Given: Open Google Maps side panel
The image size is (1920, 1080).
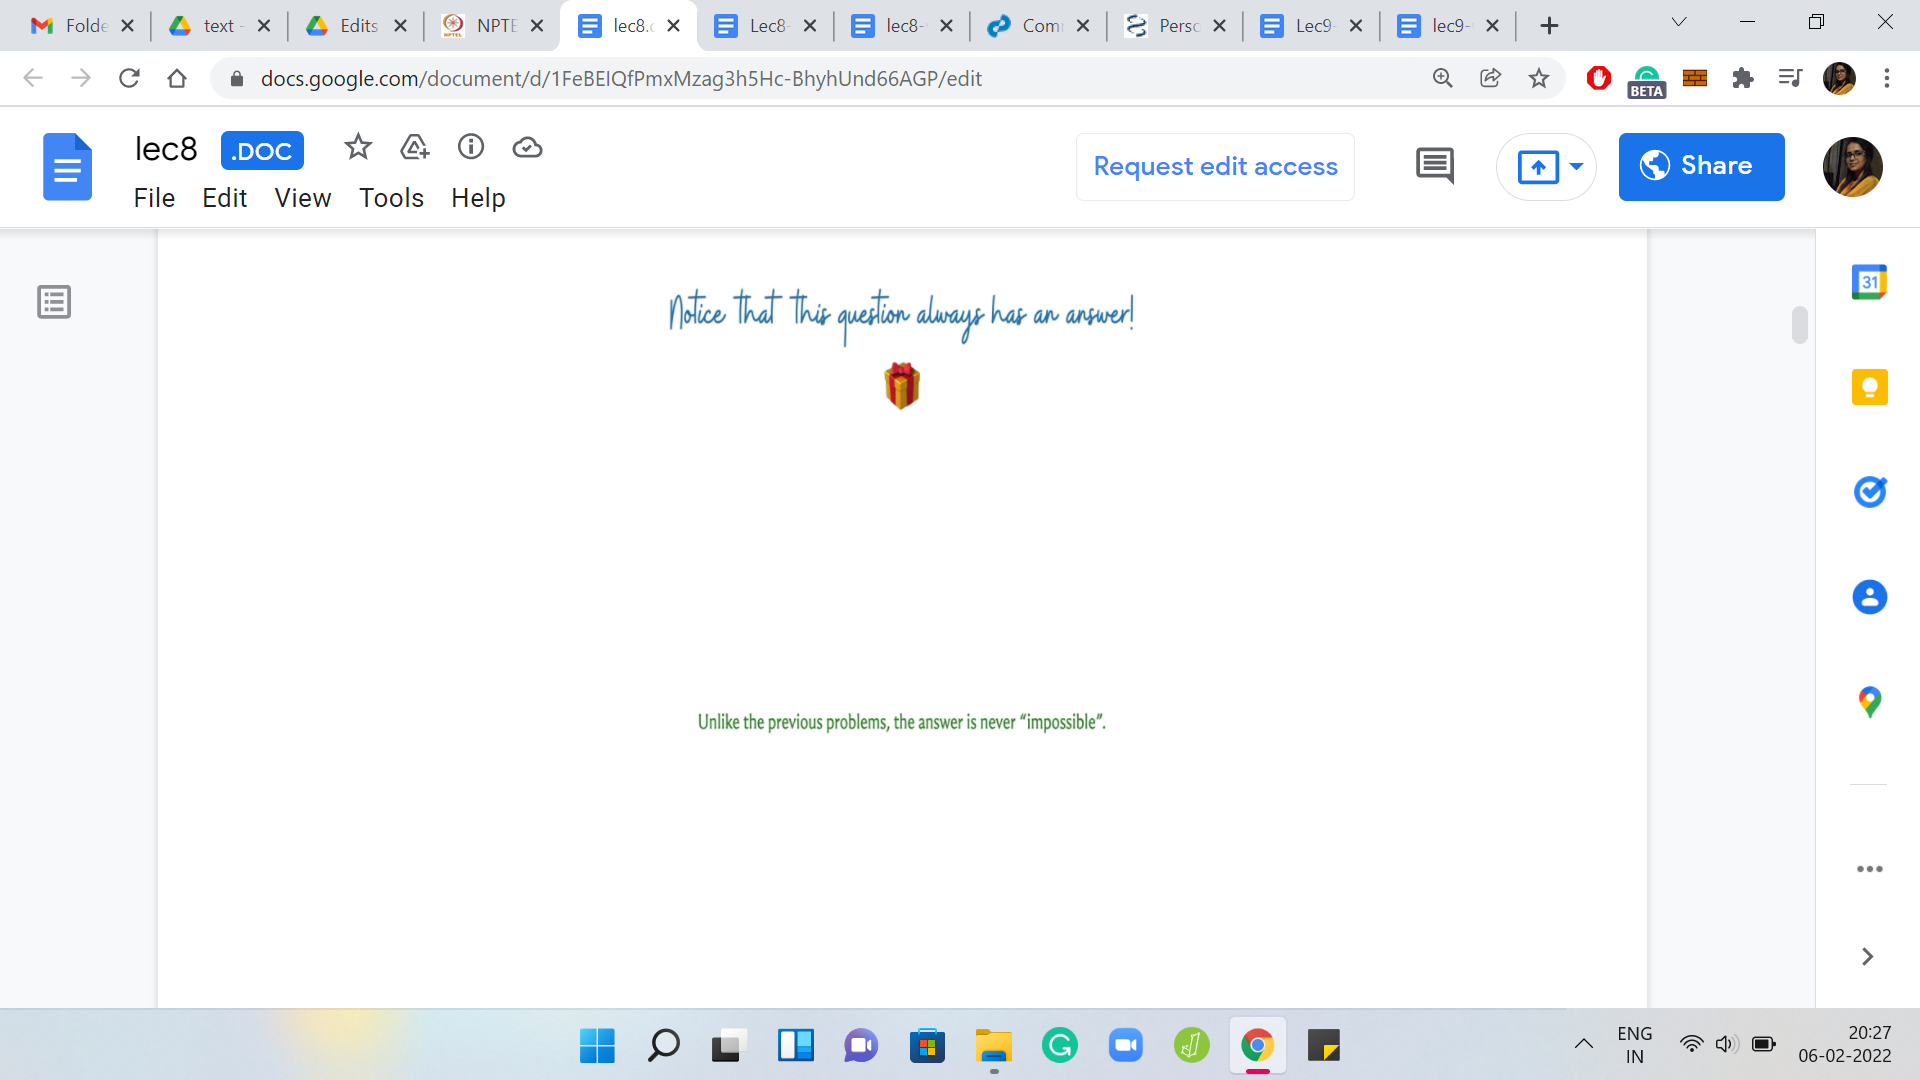Looking at the screenshot, I should (1869, 702).
